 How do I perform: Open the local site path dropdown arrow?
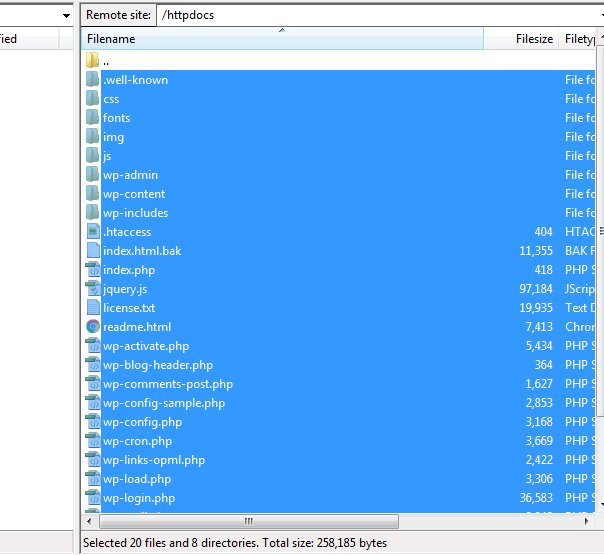[66, 15]
